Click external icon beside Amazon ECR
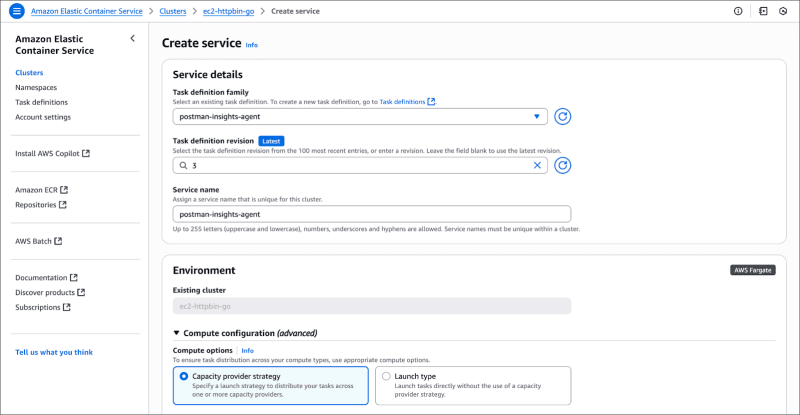The image size is (800, 415). 64,190
